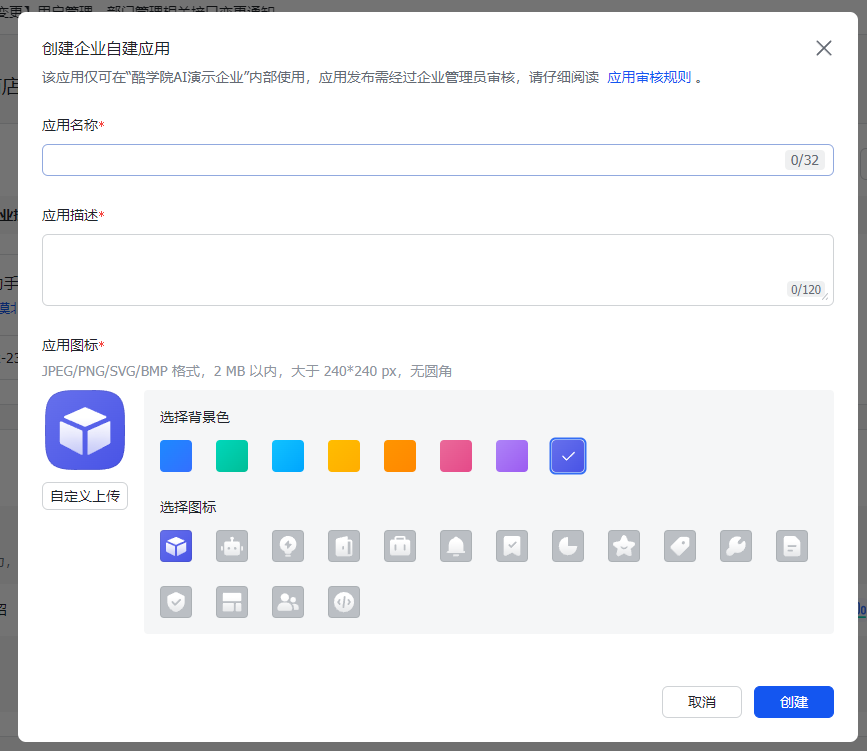Image resolution: width=867 pixels, height=751 pixels.
Task: Choose the document file icon
Action: 792,546
